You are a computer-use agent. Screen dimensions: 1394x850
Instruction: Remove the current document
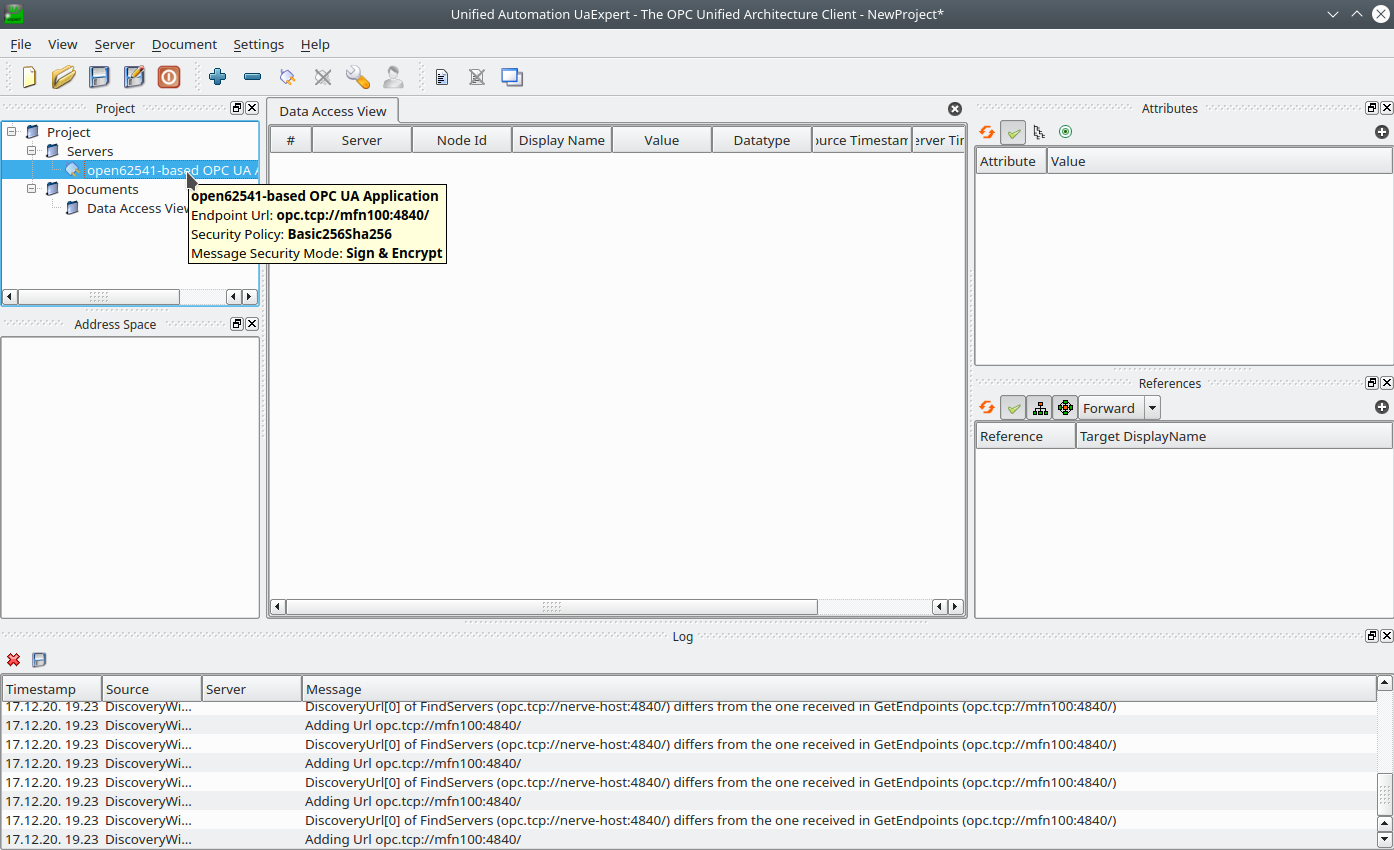click(x=477, y=77)
